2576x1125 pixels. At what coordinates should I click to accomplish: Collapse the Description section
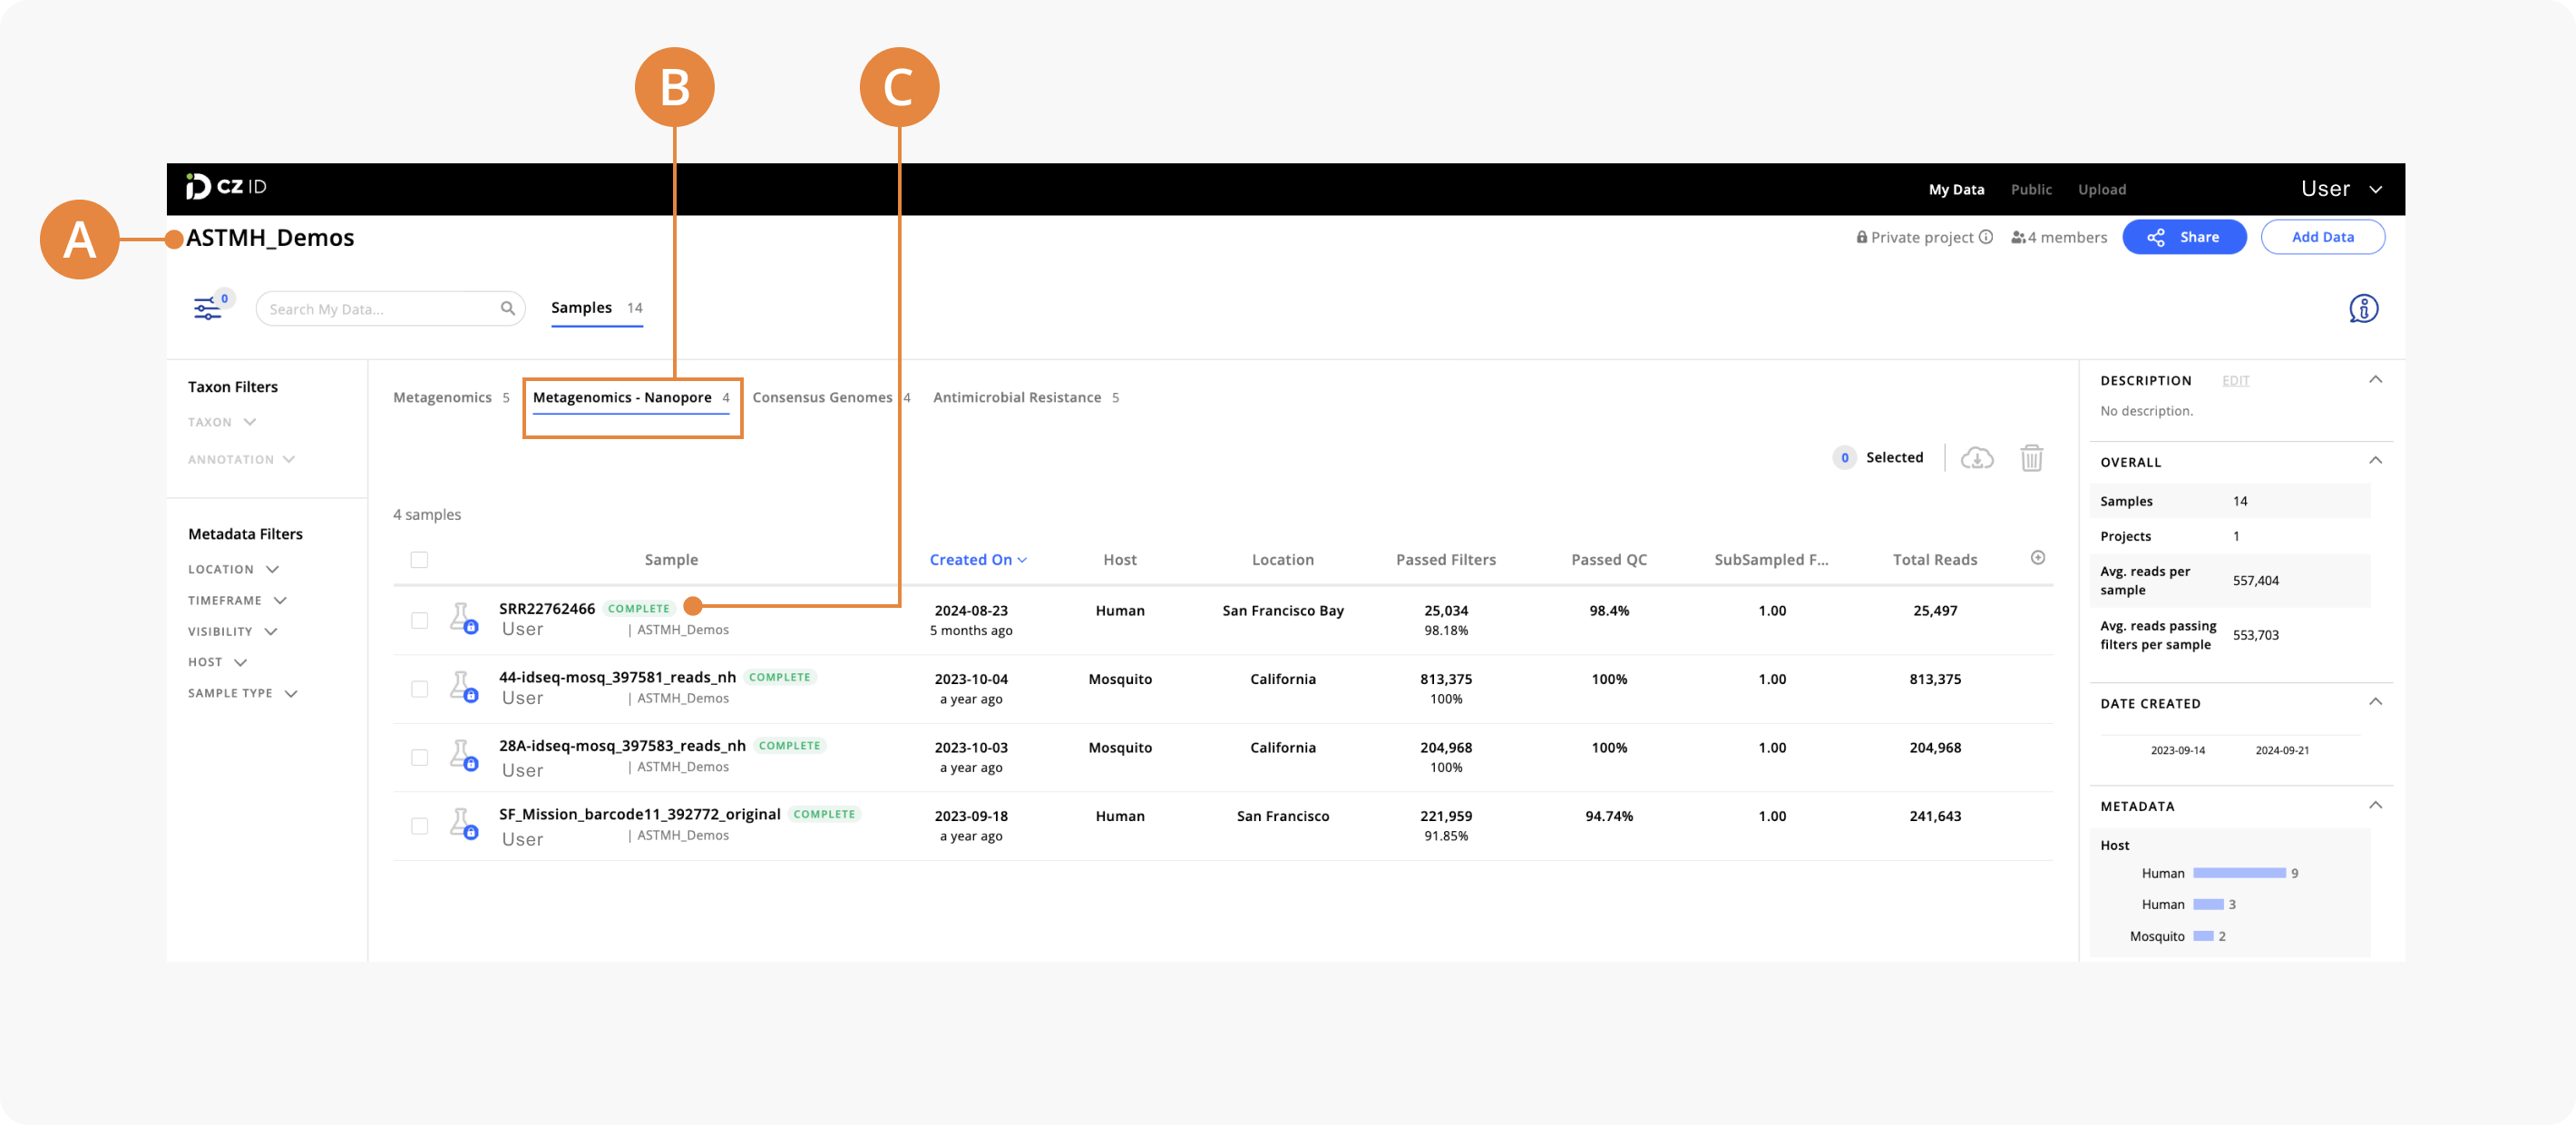coord(2375,380)
